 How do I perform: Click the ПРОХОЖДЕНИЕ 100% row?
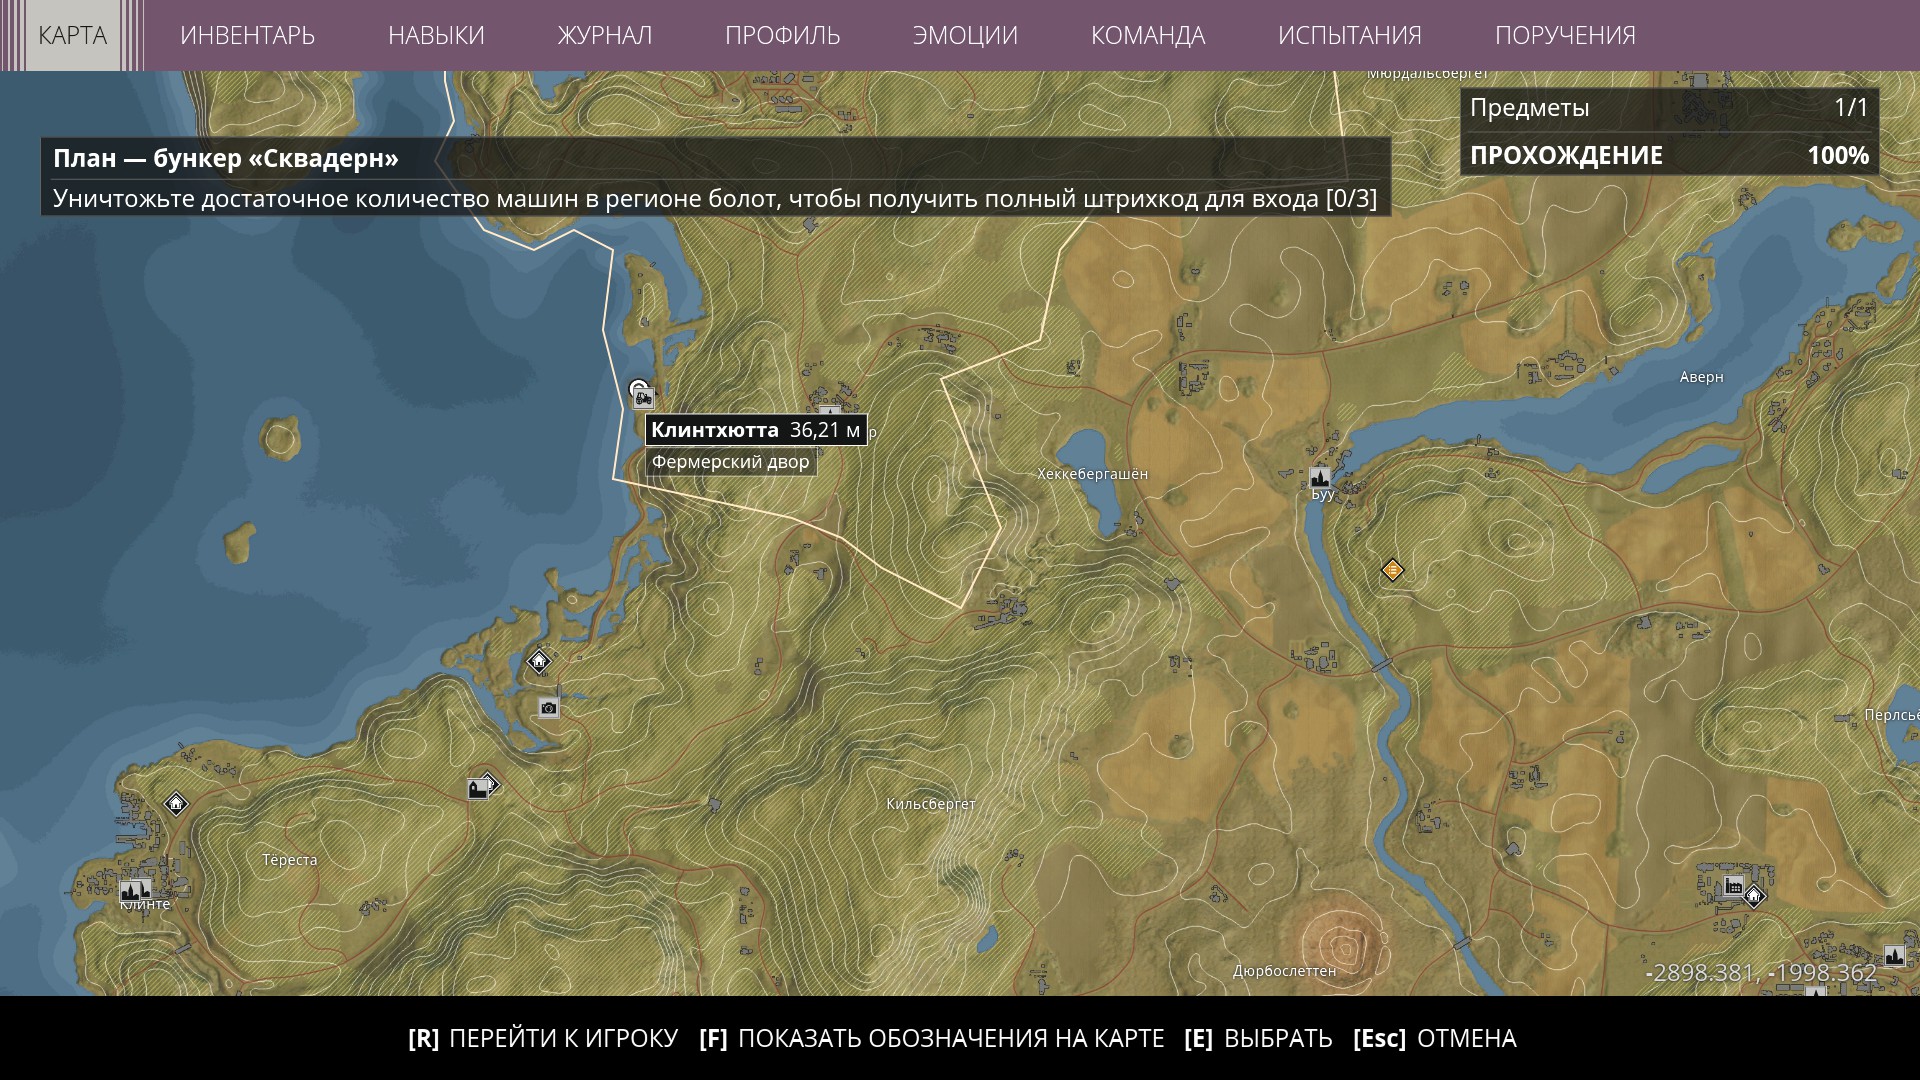[x=1669, y=155]
